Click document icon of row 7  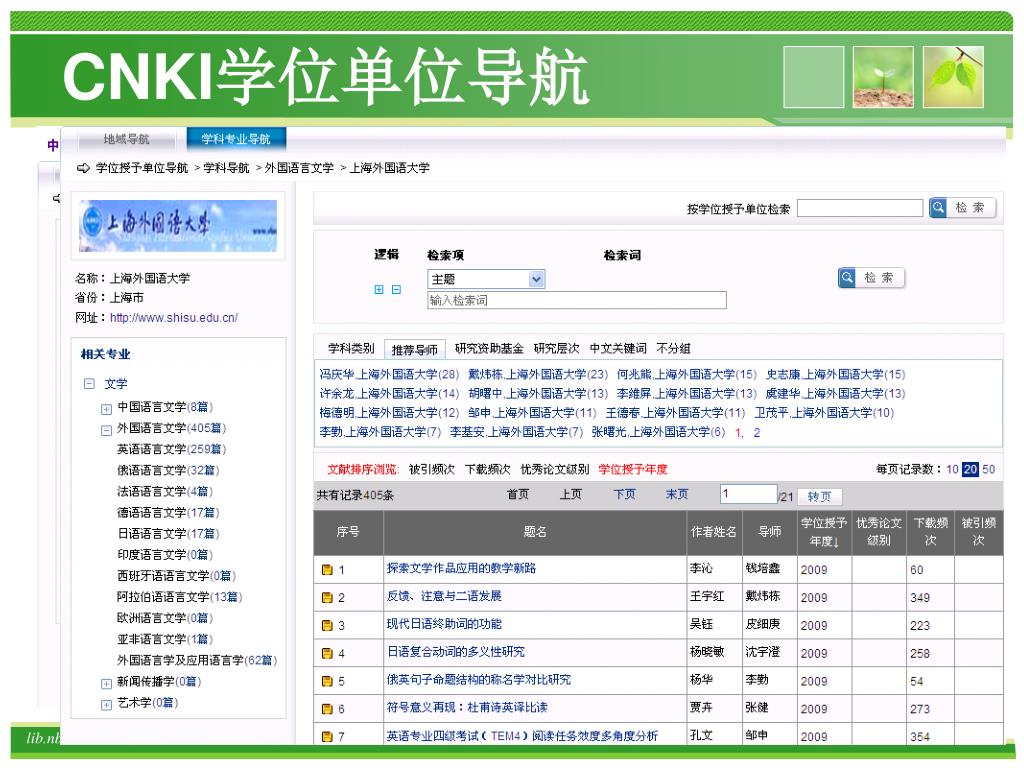click(x=327, y=737)
